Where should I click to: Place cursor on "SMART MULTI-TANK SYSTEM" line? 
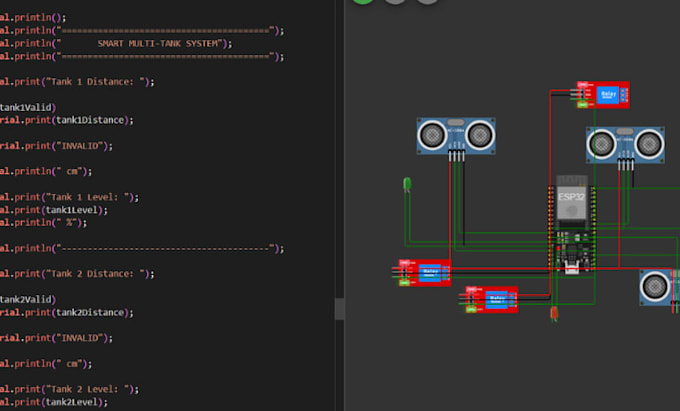pos(116,43)
